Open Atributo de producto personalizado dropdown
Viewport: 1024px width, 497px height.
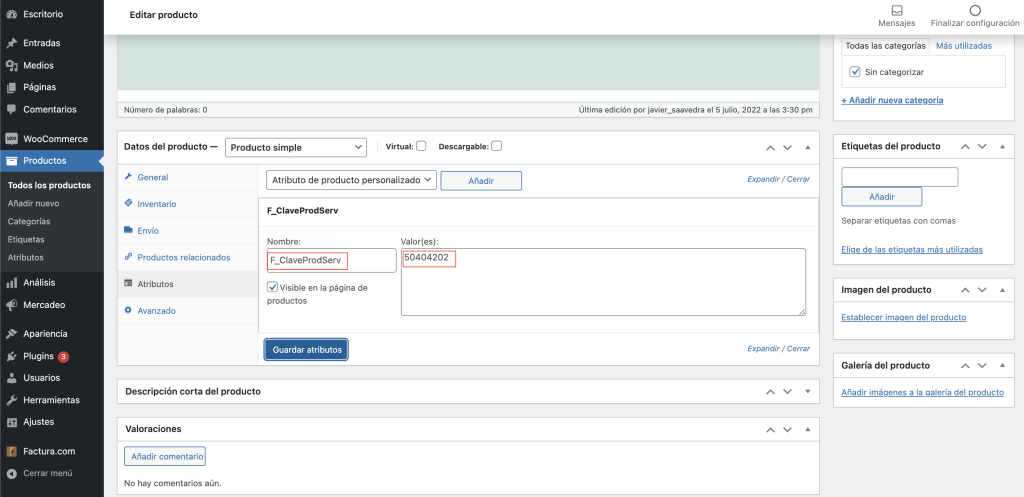point(351,180)
